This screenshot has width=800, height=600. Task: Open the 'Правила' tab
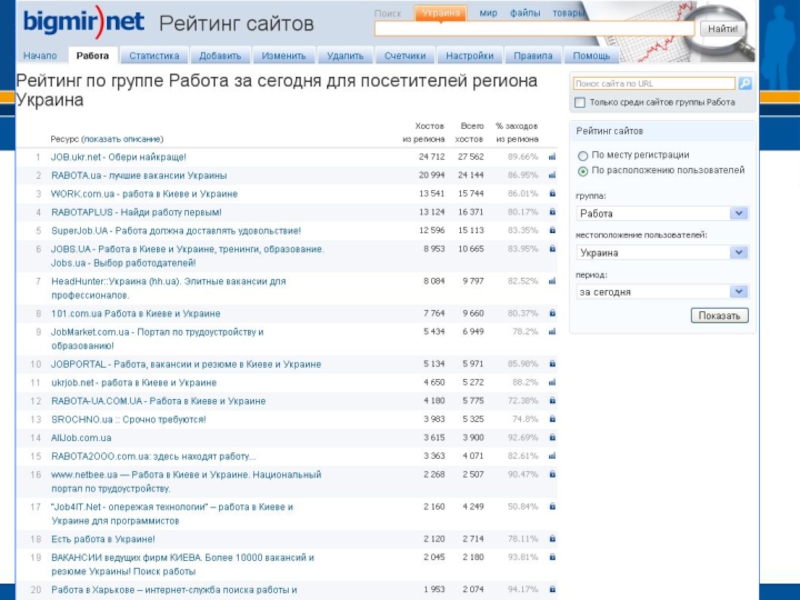click(533, 56)
